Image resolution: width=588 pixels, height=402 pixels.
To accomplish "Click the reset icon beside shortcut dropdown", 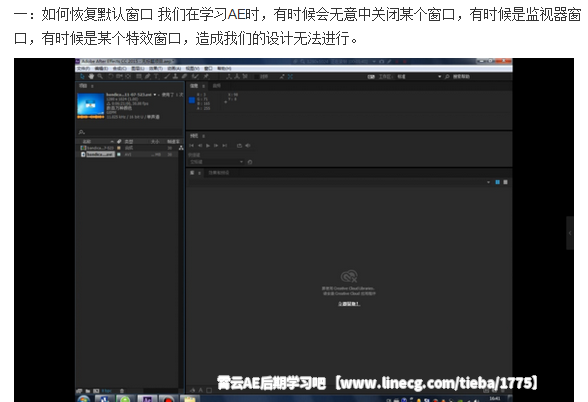I will coord(250,162).
